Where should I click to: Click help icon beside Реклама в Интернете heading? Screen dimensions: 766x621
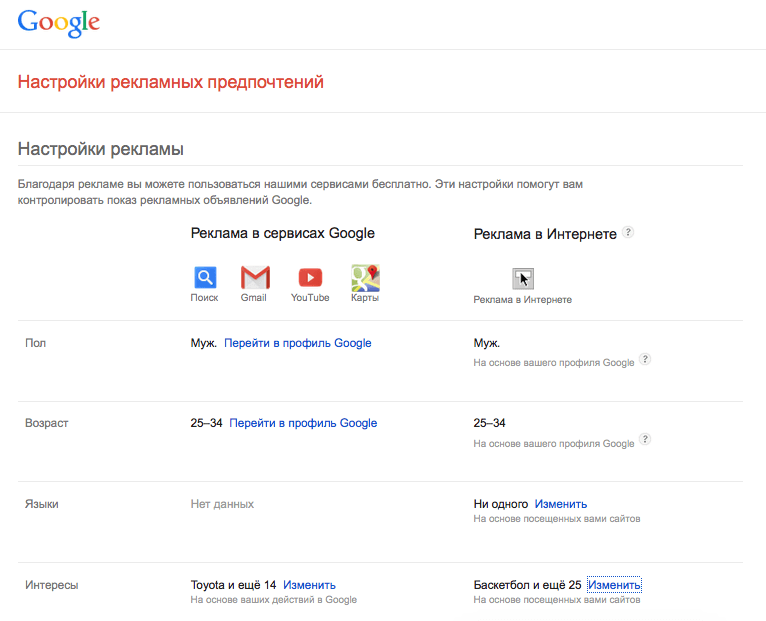point(628,232)
